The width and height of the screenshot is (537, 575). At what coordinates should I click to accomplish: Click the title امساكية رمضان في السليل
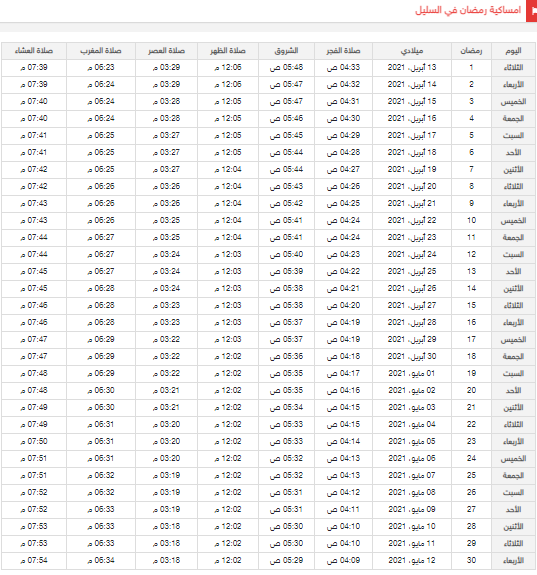click(x=468, y=10)
